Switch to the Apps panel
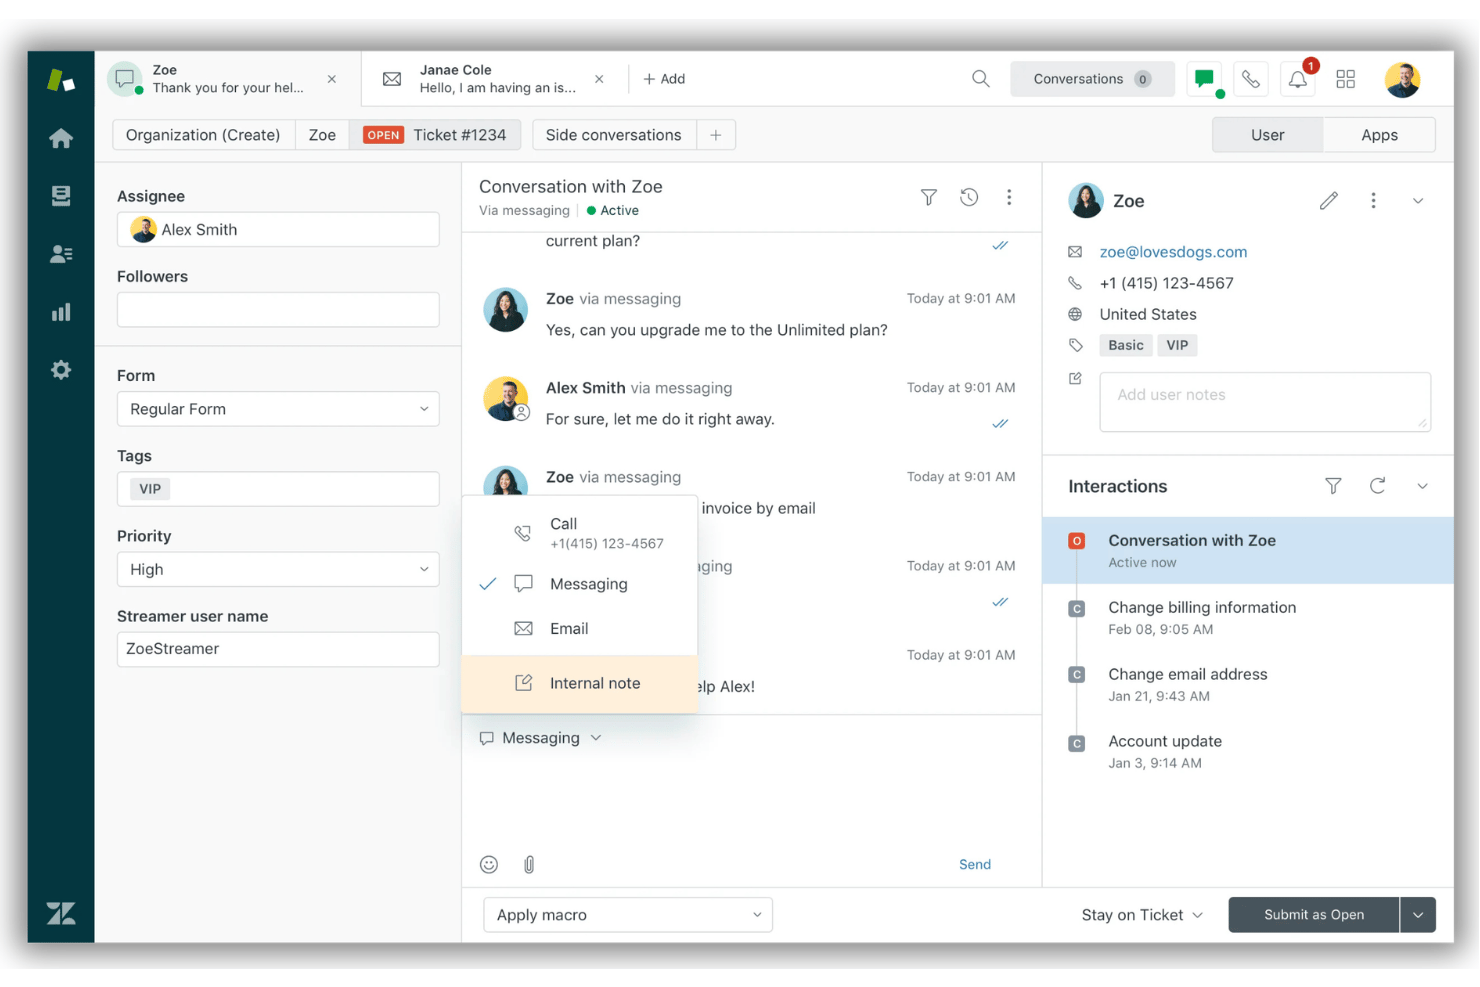The image size is (1480, 987). point(1379,135)
